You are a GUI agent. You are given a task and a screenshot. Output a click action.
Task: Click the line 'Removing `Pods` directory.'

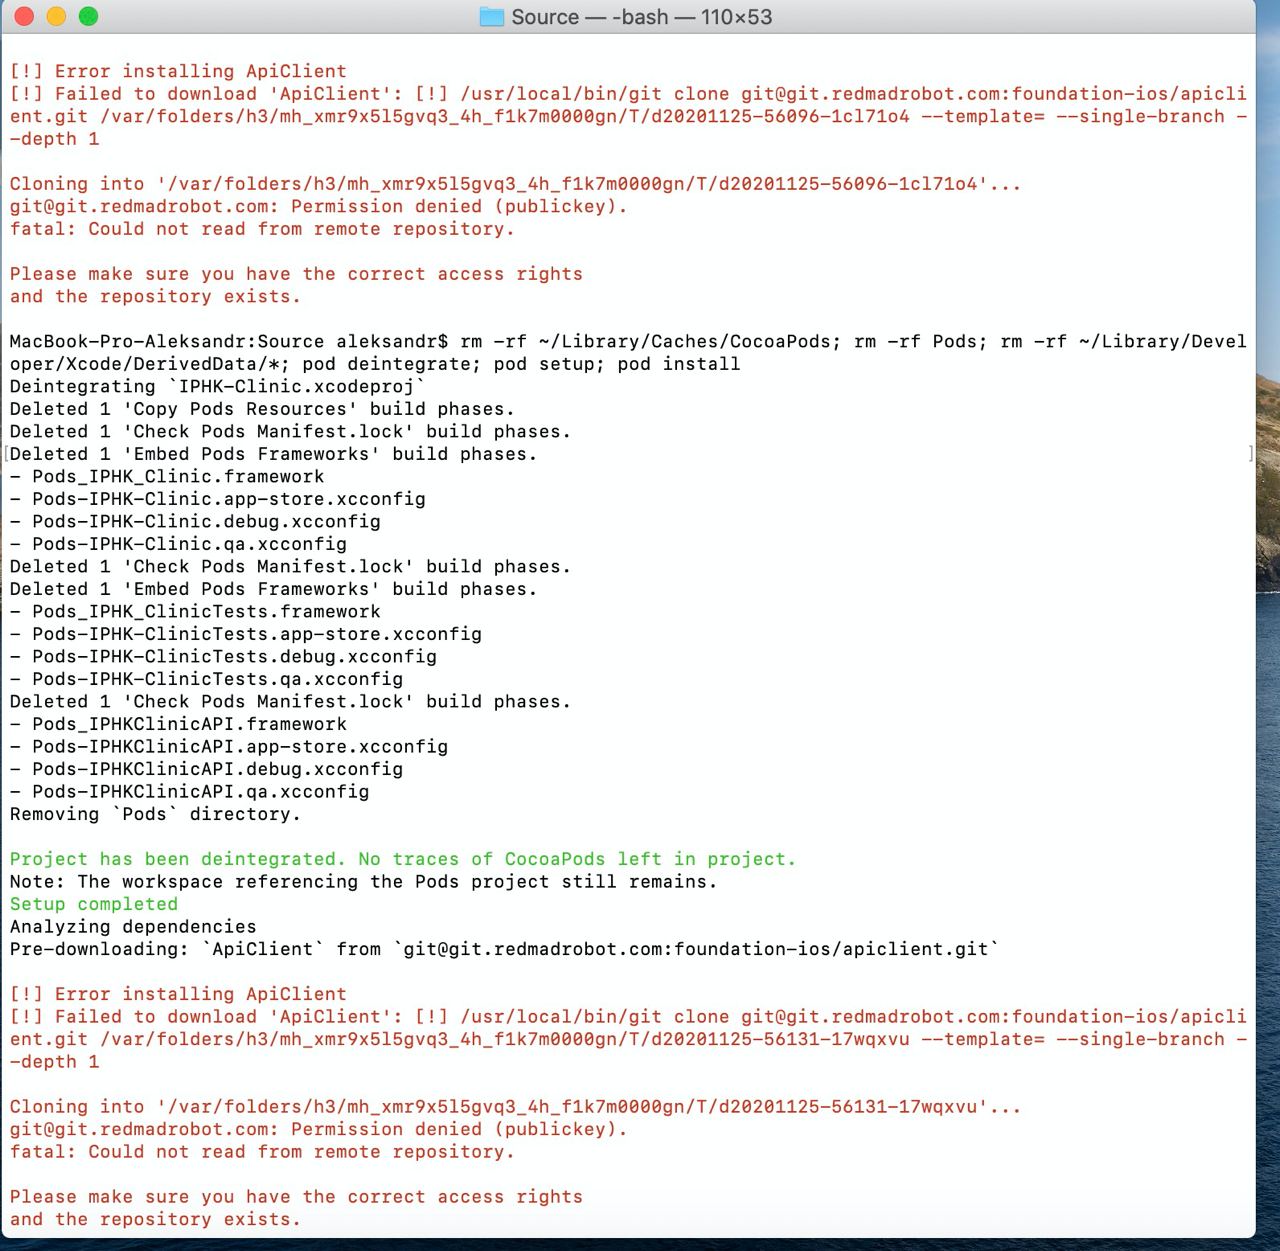[155, 814]
